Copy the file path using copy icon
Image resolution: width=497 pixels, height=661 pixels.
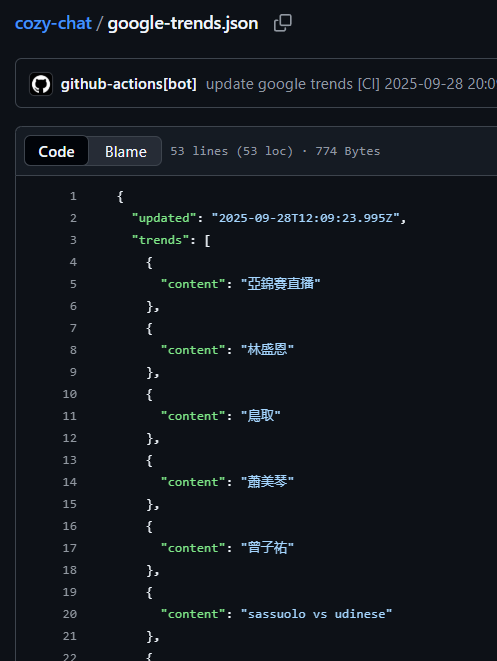click(x=282, y=23)
